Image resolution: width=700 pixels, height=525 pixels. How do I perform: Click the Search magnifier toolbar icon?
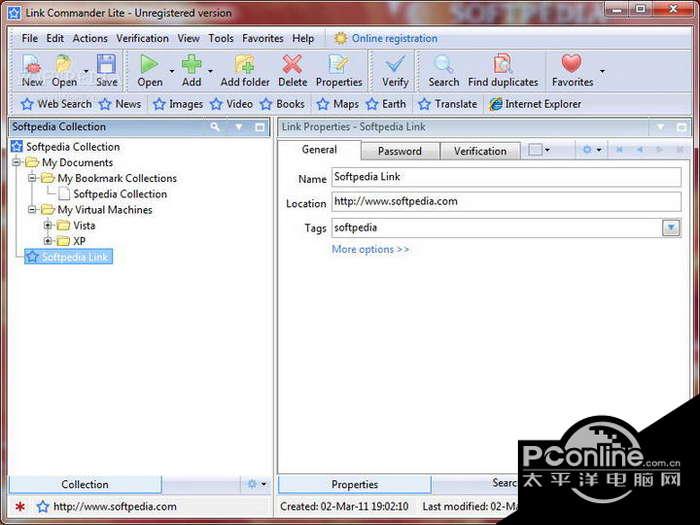pyautogui.click(x=444, y=64)
